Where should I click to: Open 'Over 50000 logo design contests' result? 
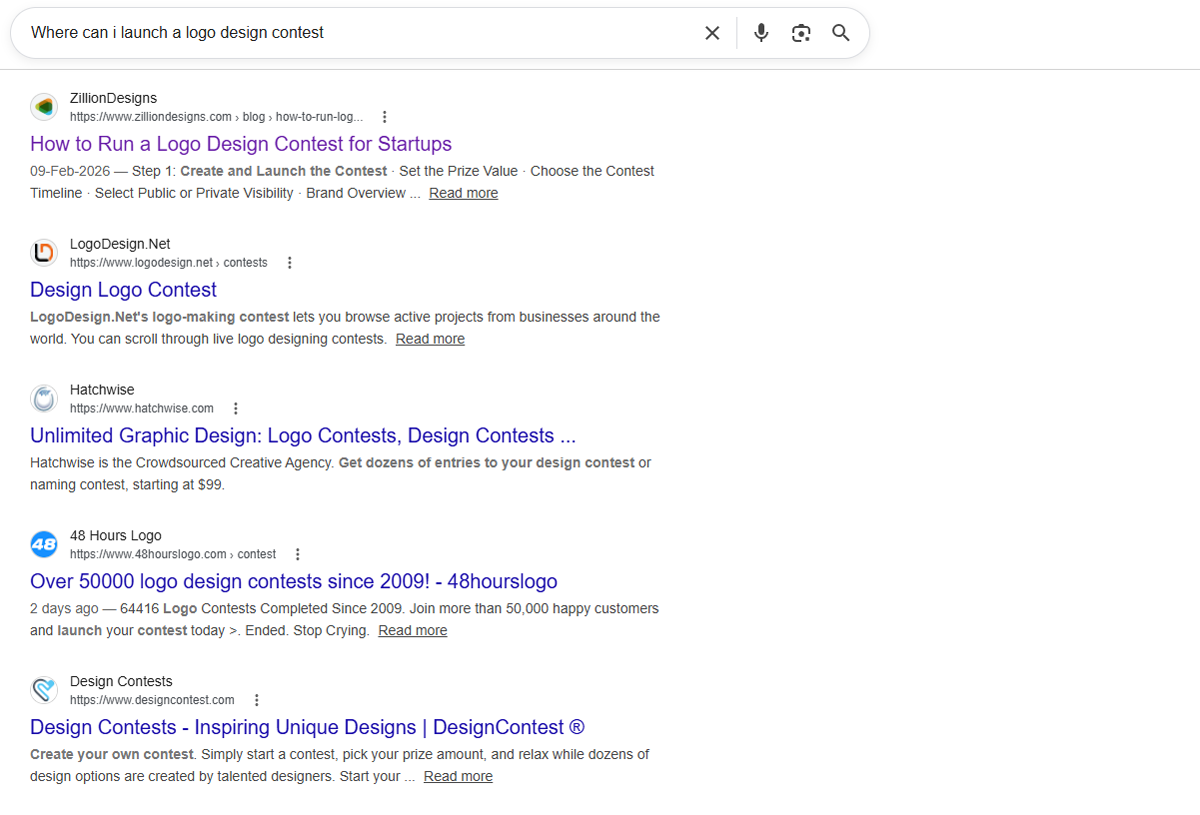point(294,582)
